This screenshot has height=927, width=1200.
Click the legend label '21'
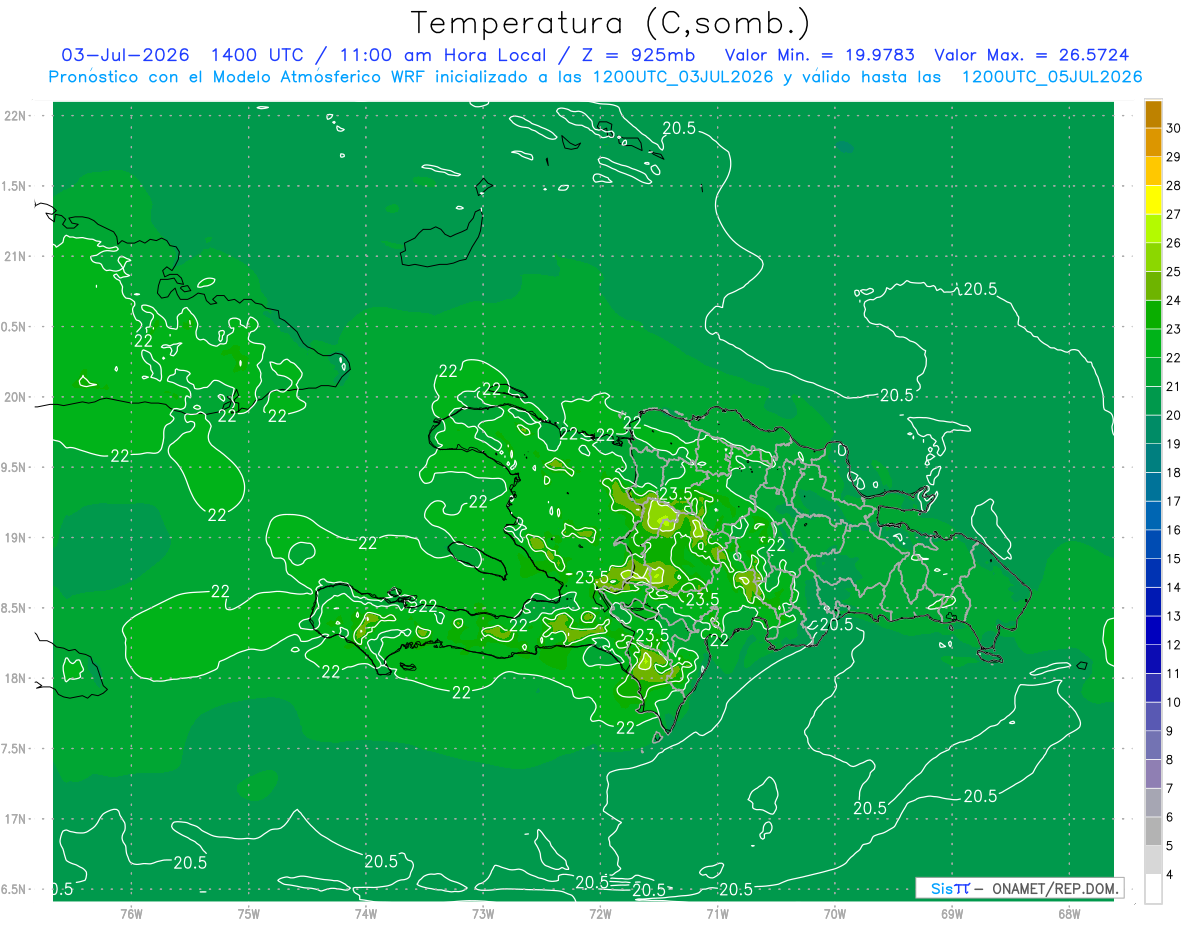1174,386
